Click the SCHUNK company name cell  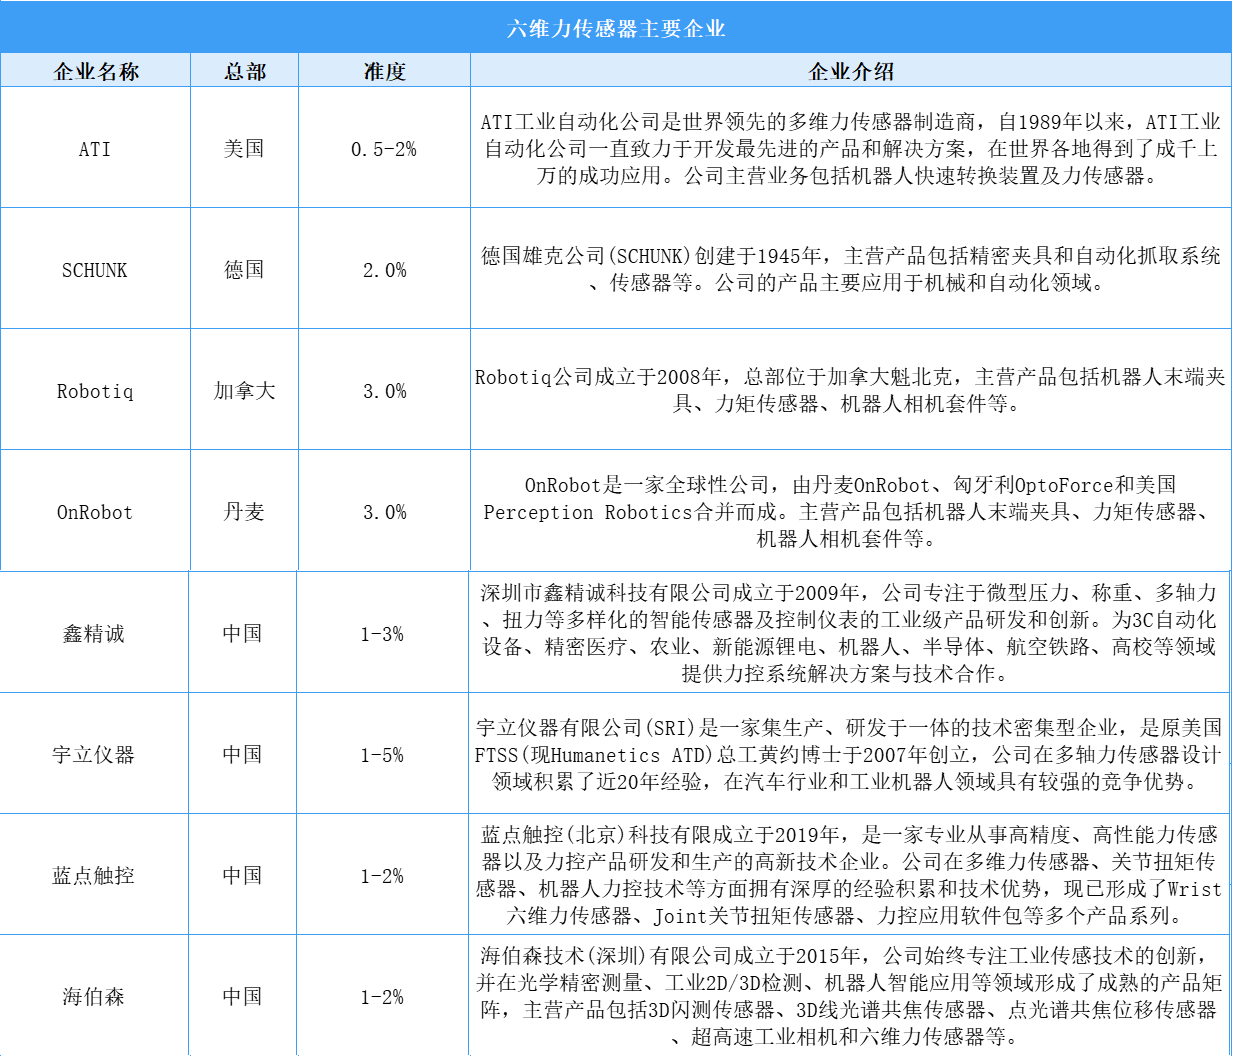[96, 269]
